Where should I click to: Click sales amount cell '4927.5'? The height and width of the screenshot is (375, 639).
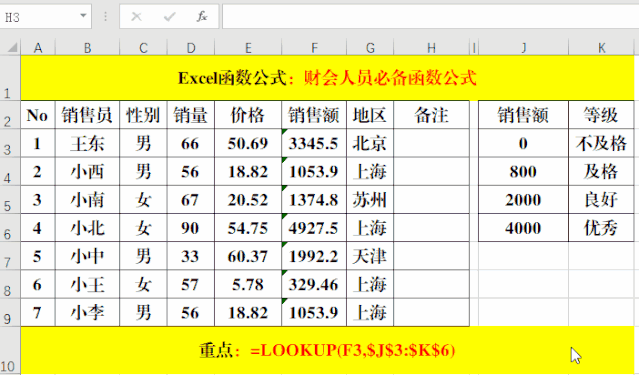[314, 228]
